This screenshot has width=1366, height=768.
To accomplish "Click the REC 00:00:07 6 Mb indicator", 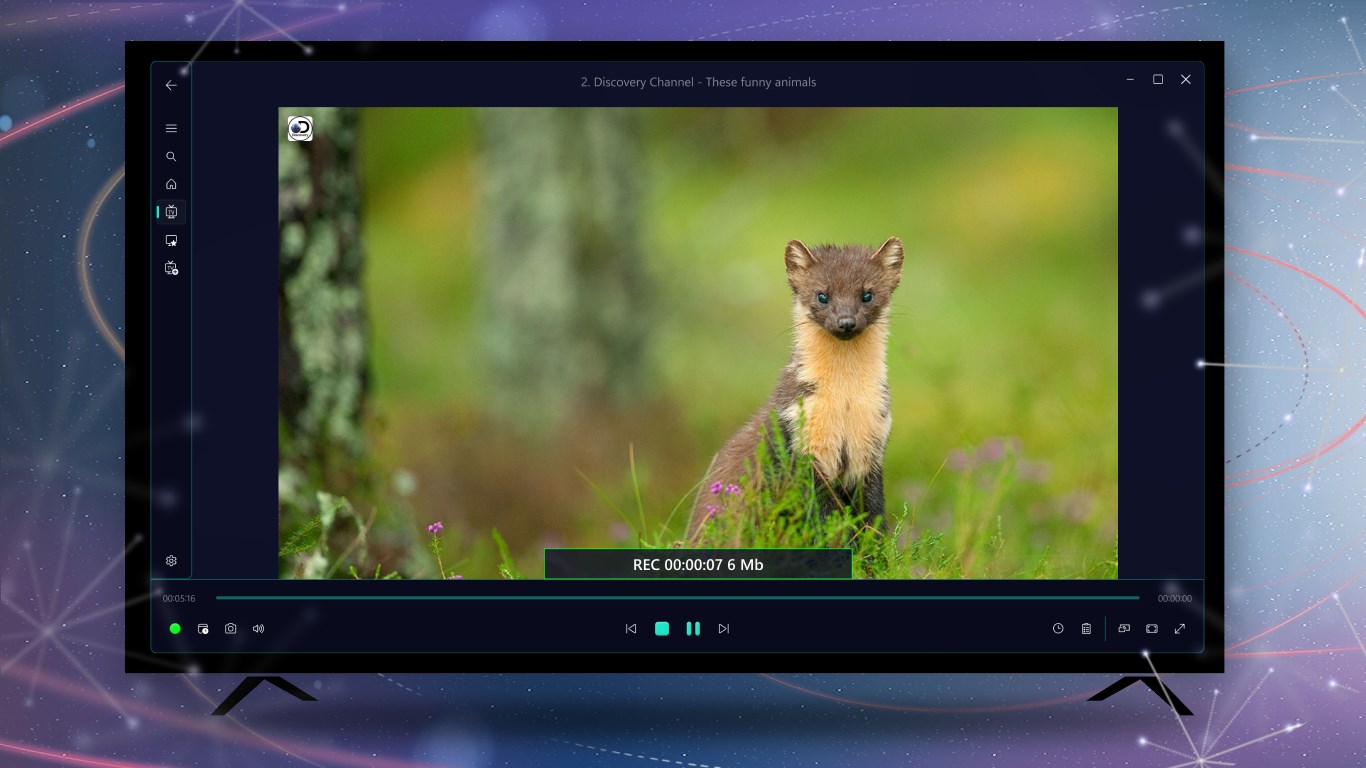I will (698, 564).
